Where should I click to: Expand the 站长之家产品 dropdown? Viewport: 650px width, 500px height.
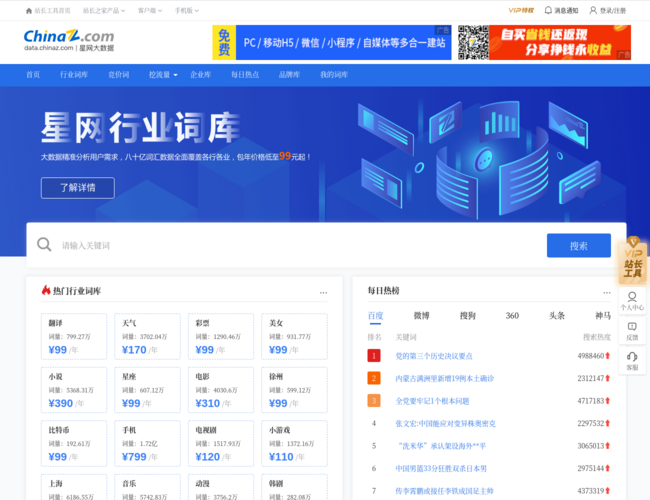pyautogui.click(x=104, y=11)
